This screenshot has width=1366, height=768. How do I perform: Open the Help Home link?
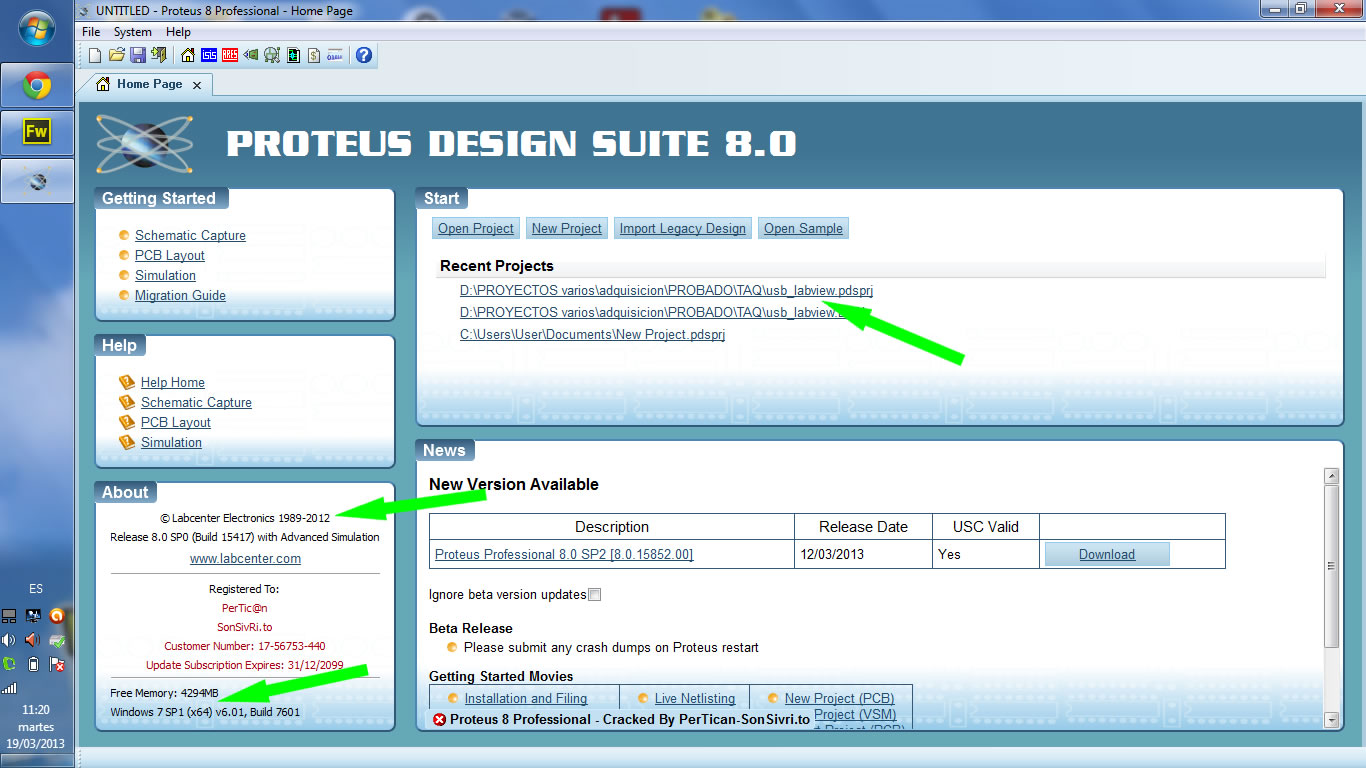(172, 382)
